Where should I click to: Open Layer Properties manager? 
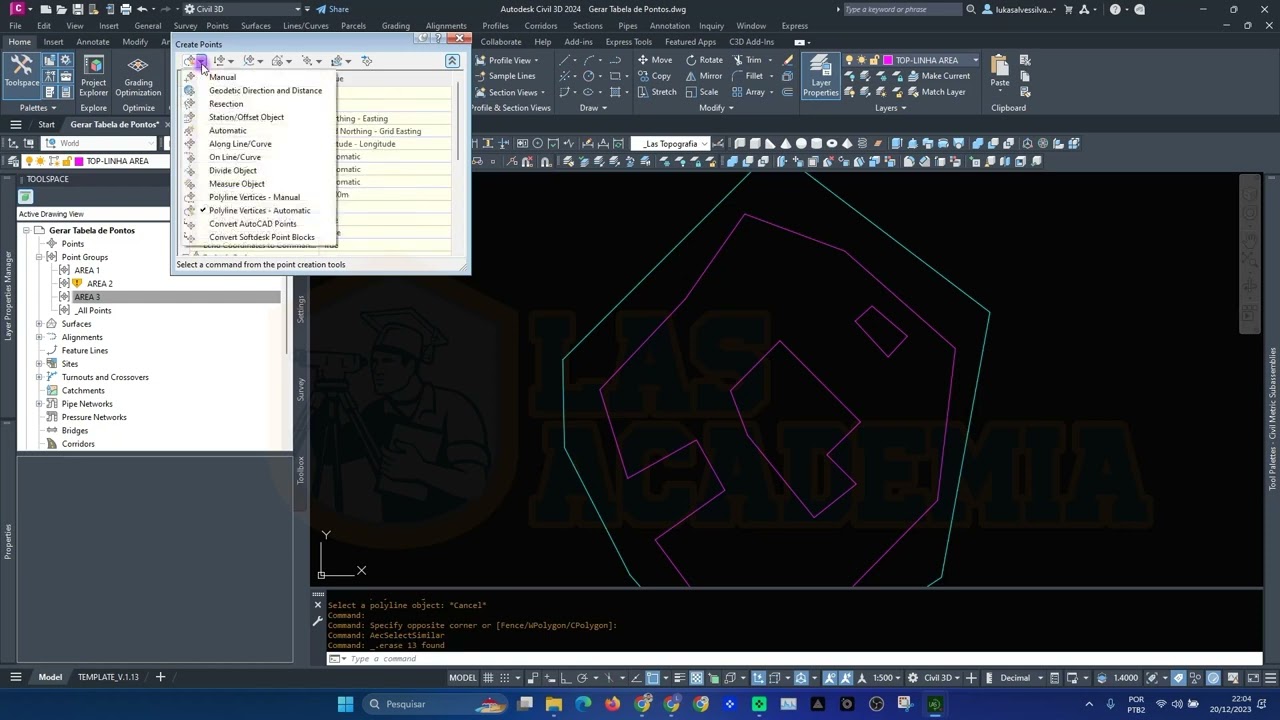[x=820, y=76]
